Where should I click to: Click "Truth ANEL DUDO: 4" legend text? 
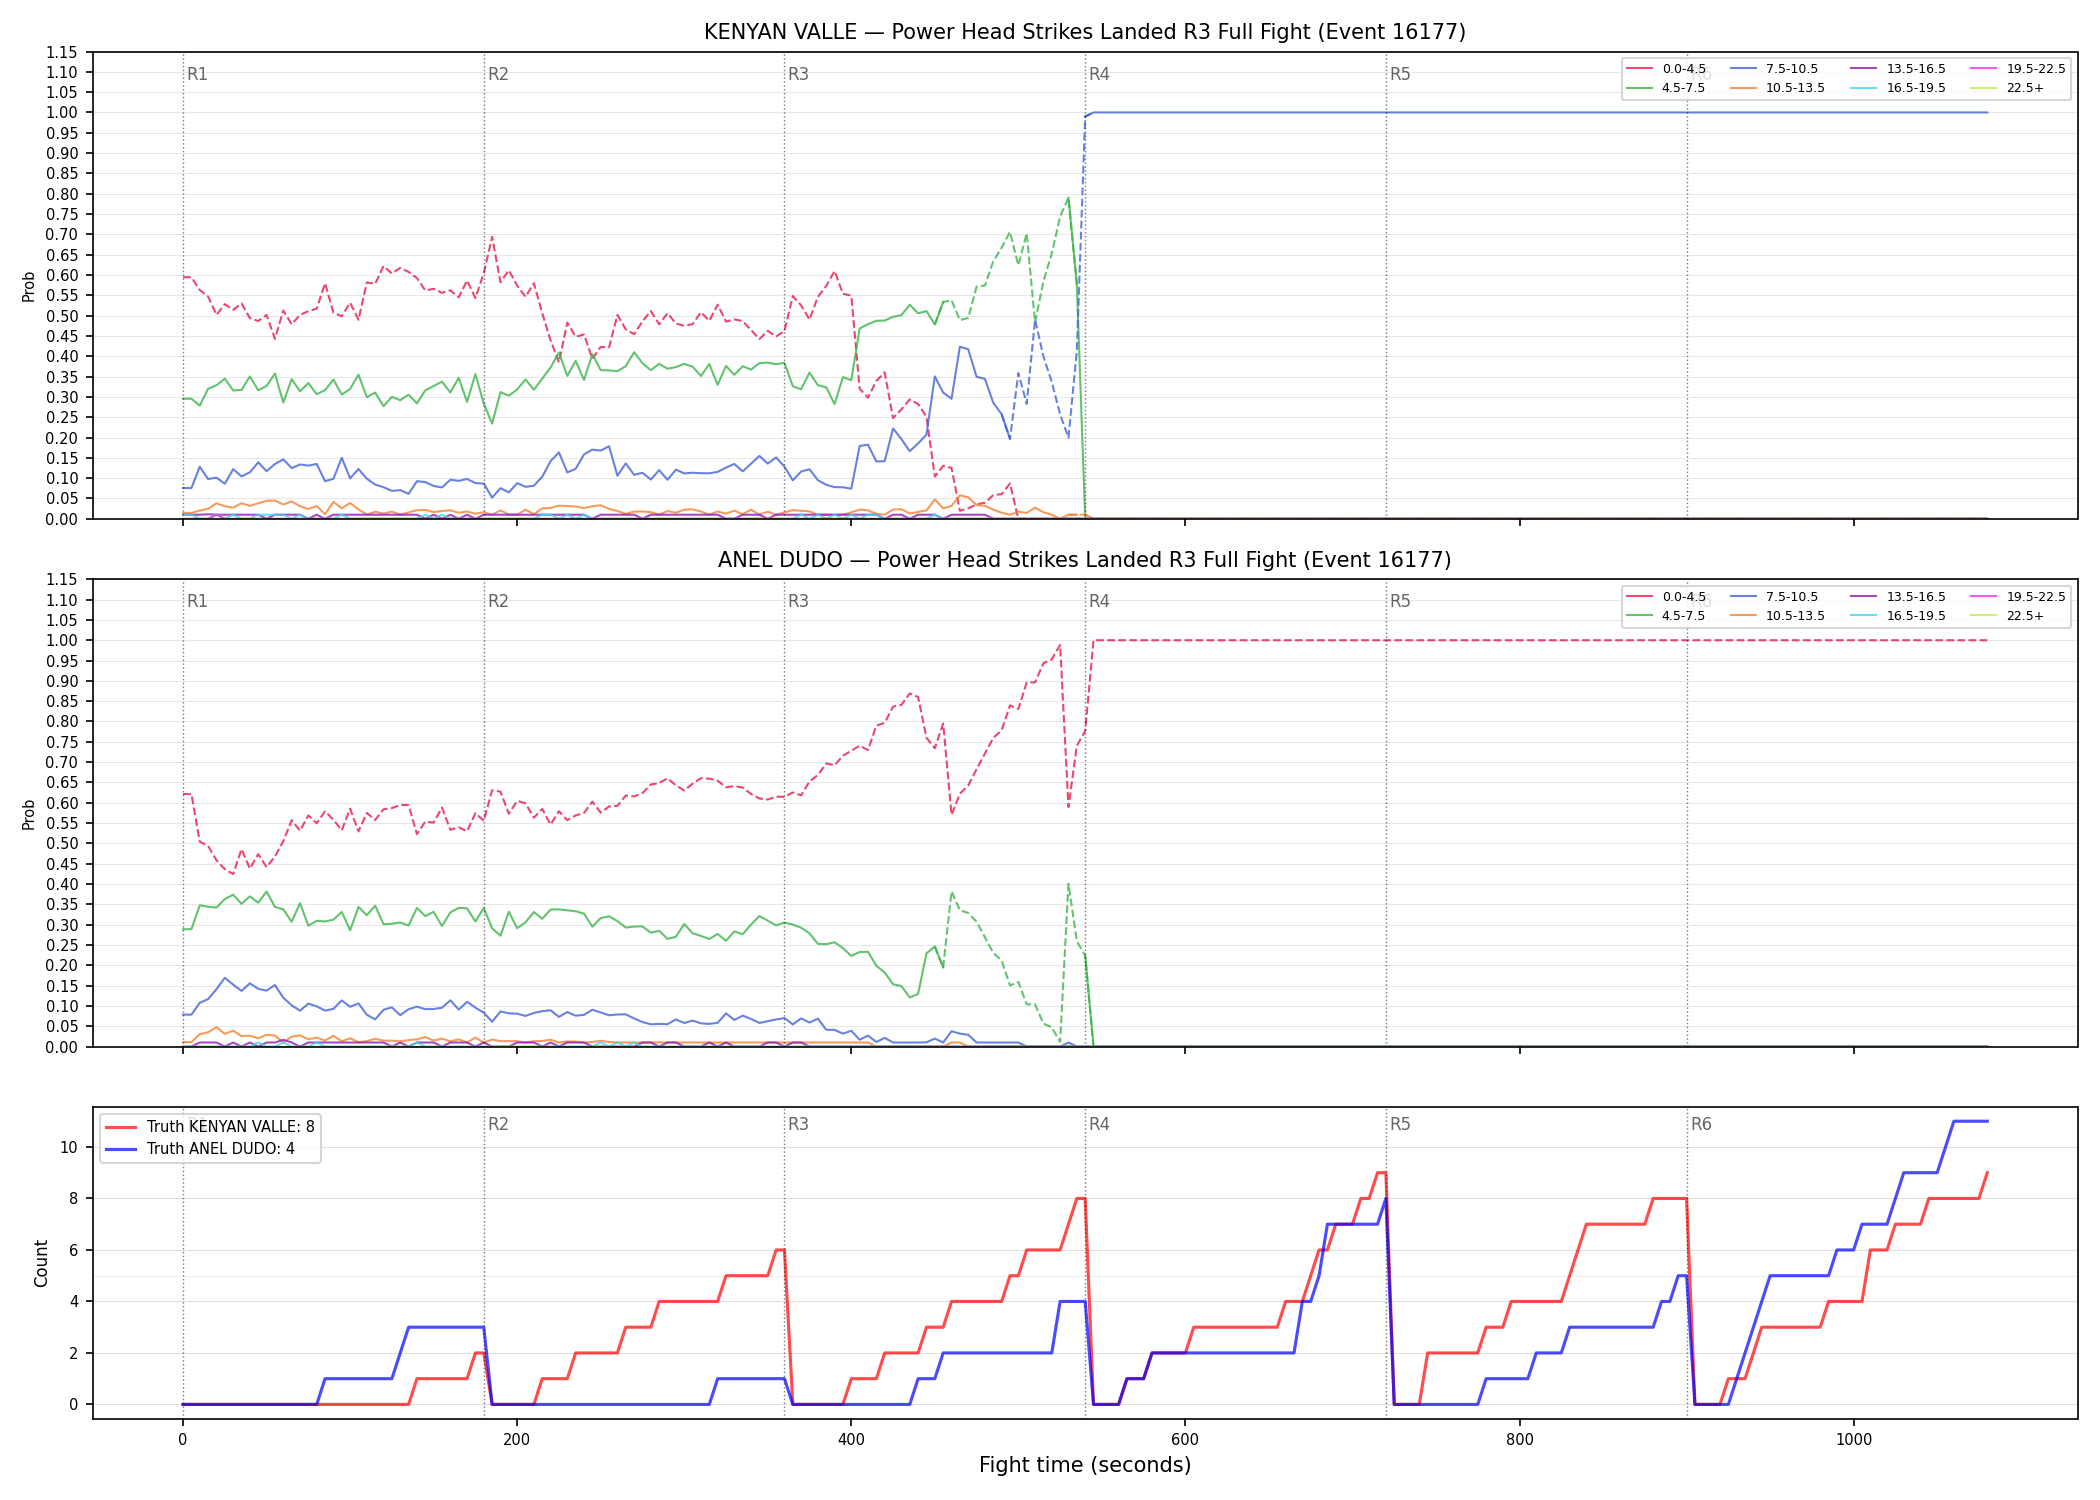(x=221, y=1148)
